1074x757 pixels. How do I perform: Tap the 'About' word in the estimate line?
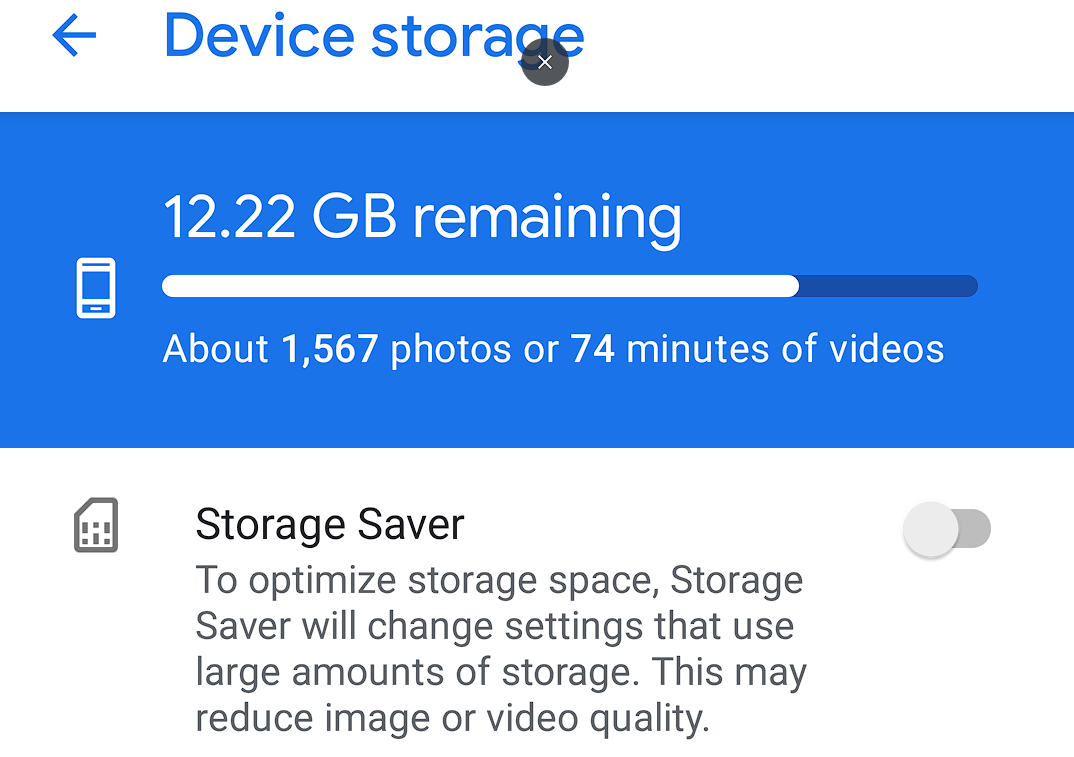[x=216, y=349]
